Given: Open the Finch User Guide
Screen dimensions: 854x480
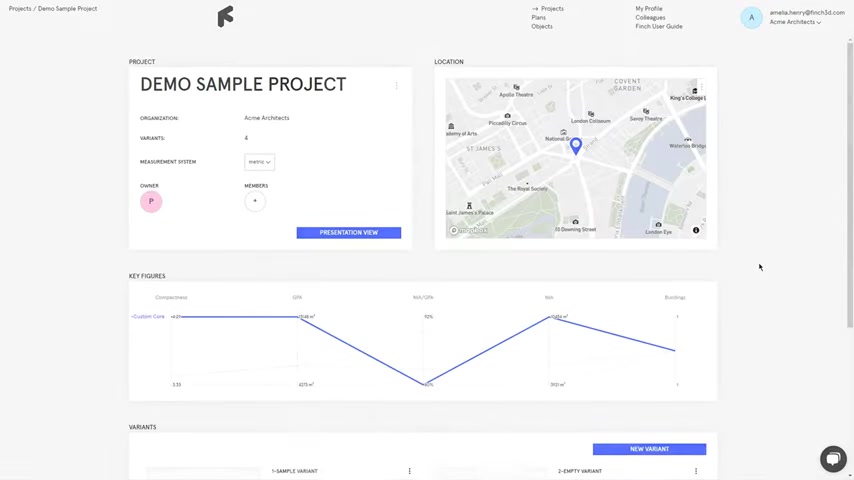Looking at the screenshot, I should coord(658,26).
